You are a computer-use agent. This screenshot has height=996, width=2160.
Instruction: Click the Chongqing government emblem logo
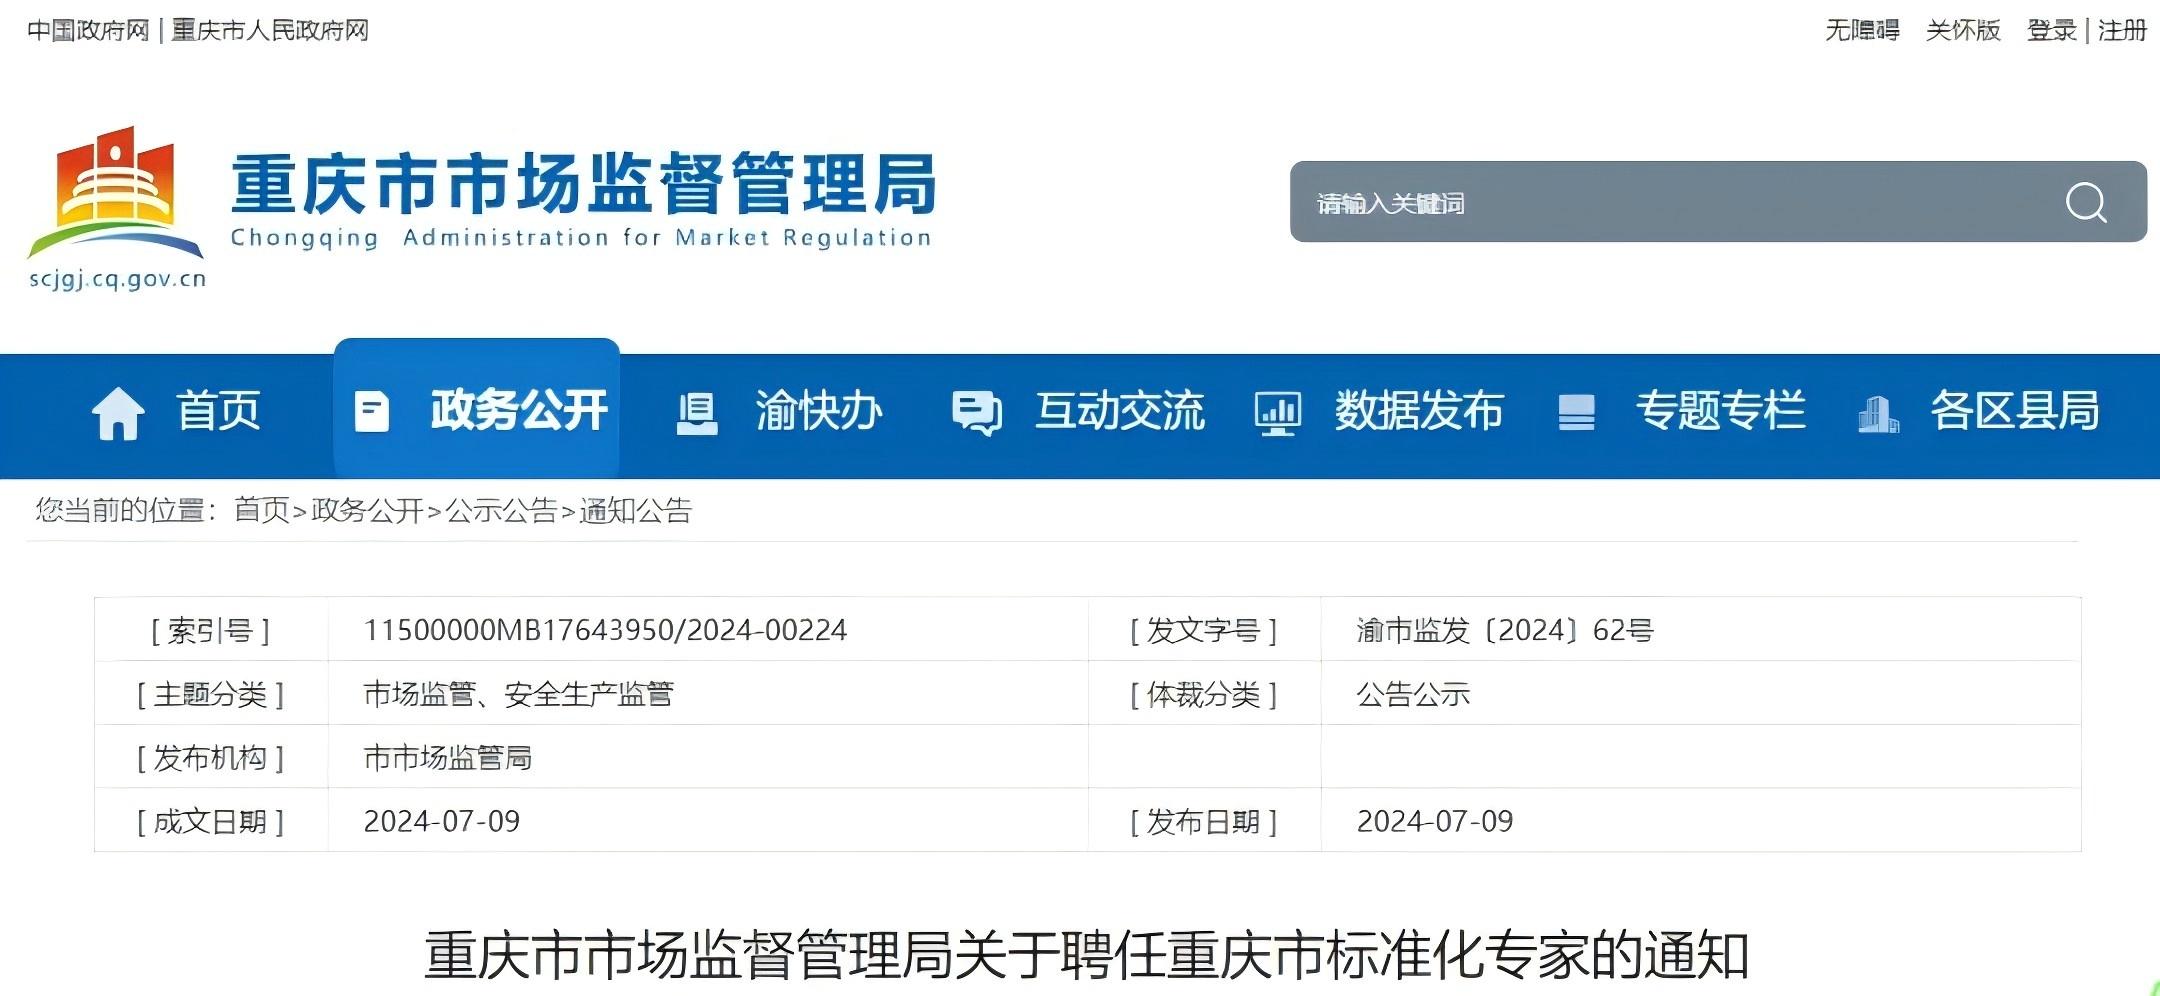pyautogui.click(x=115, y=195)
